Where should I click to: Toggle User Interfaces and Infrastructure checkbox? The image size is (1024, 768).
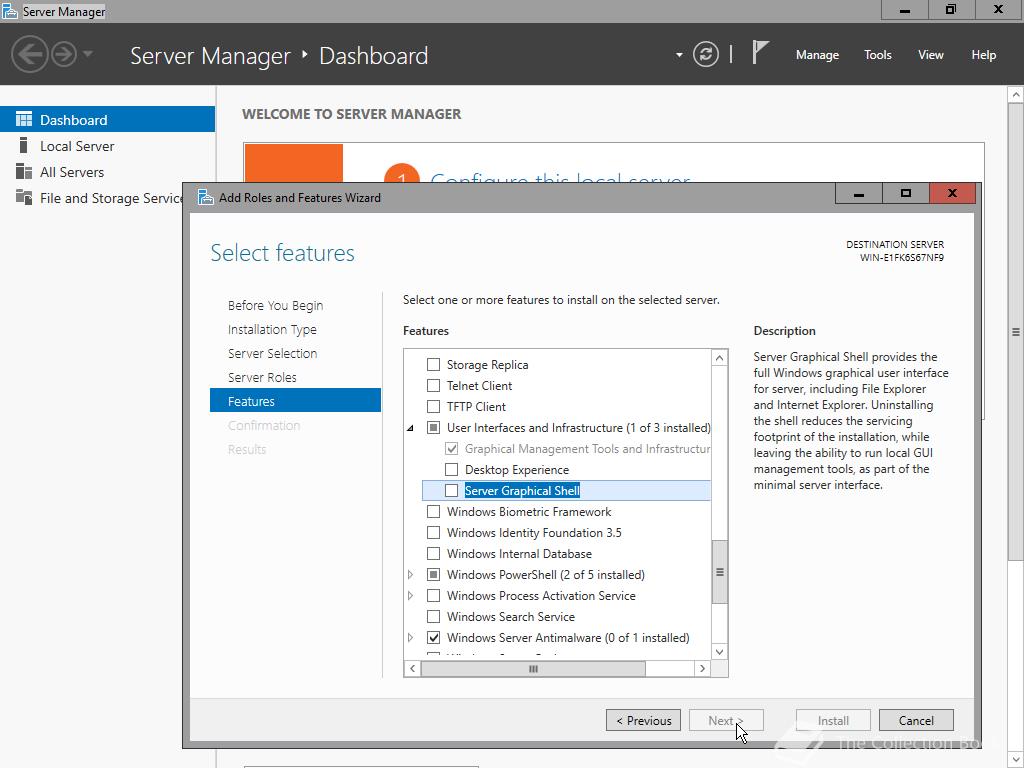pyautogui.click(x=433, y=428)
